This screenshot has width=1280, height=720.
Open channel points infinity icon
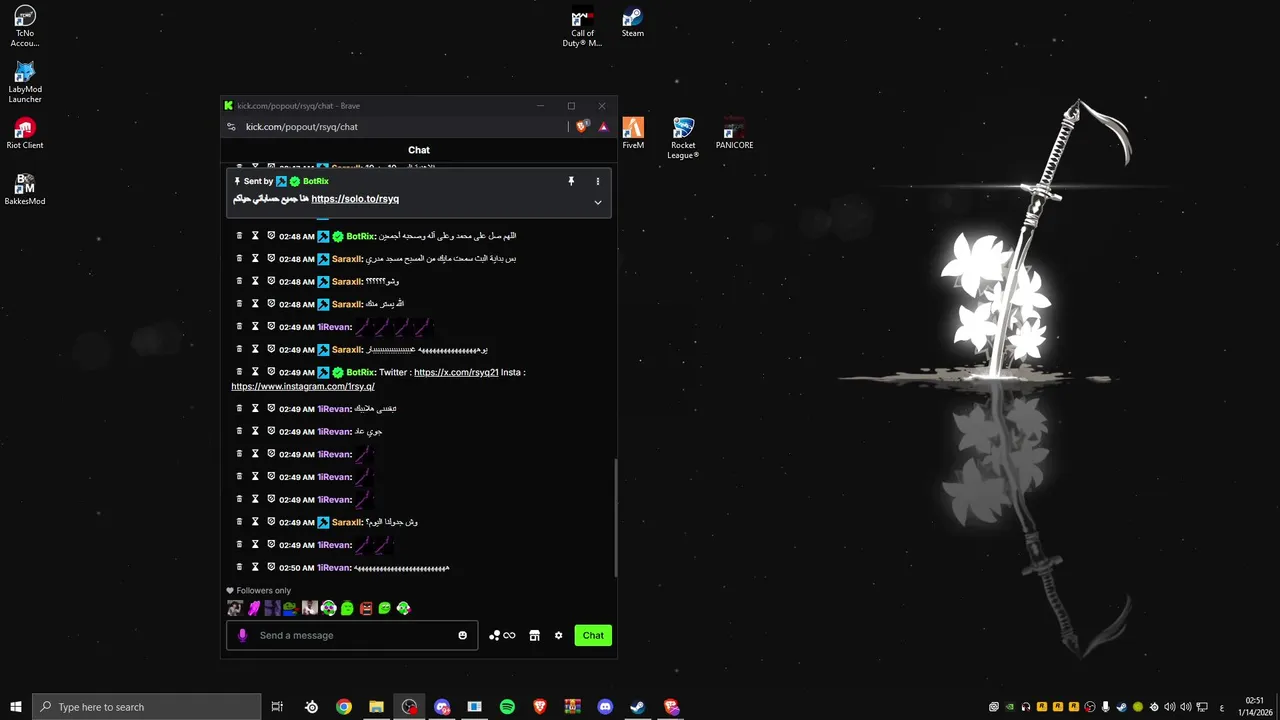pyautogui.click(x=502, y=635)
